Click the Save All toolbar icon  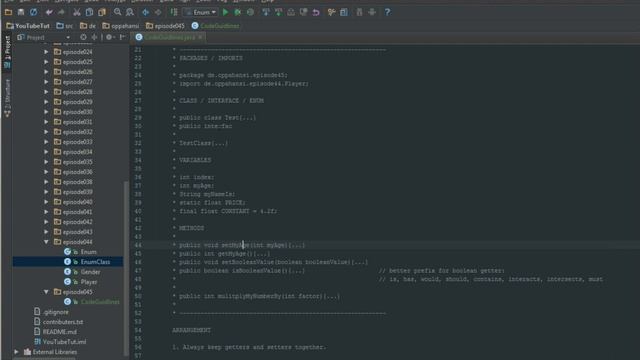[x=21, y=12]
